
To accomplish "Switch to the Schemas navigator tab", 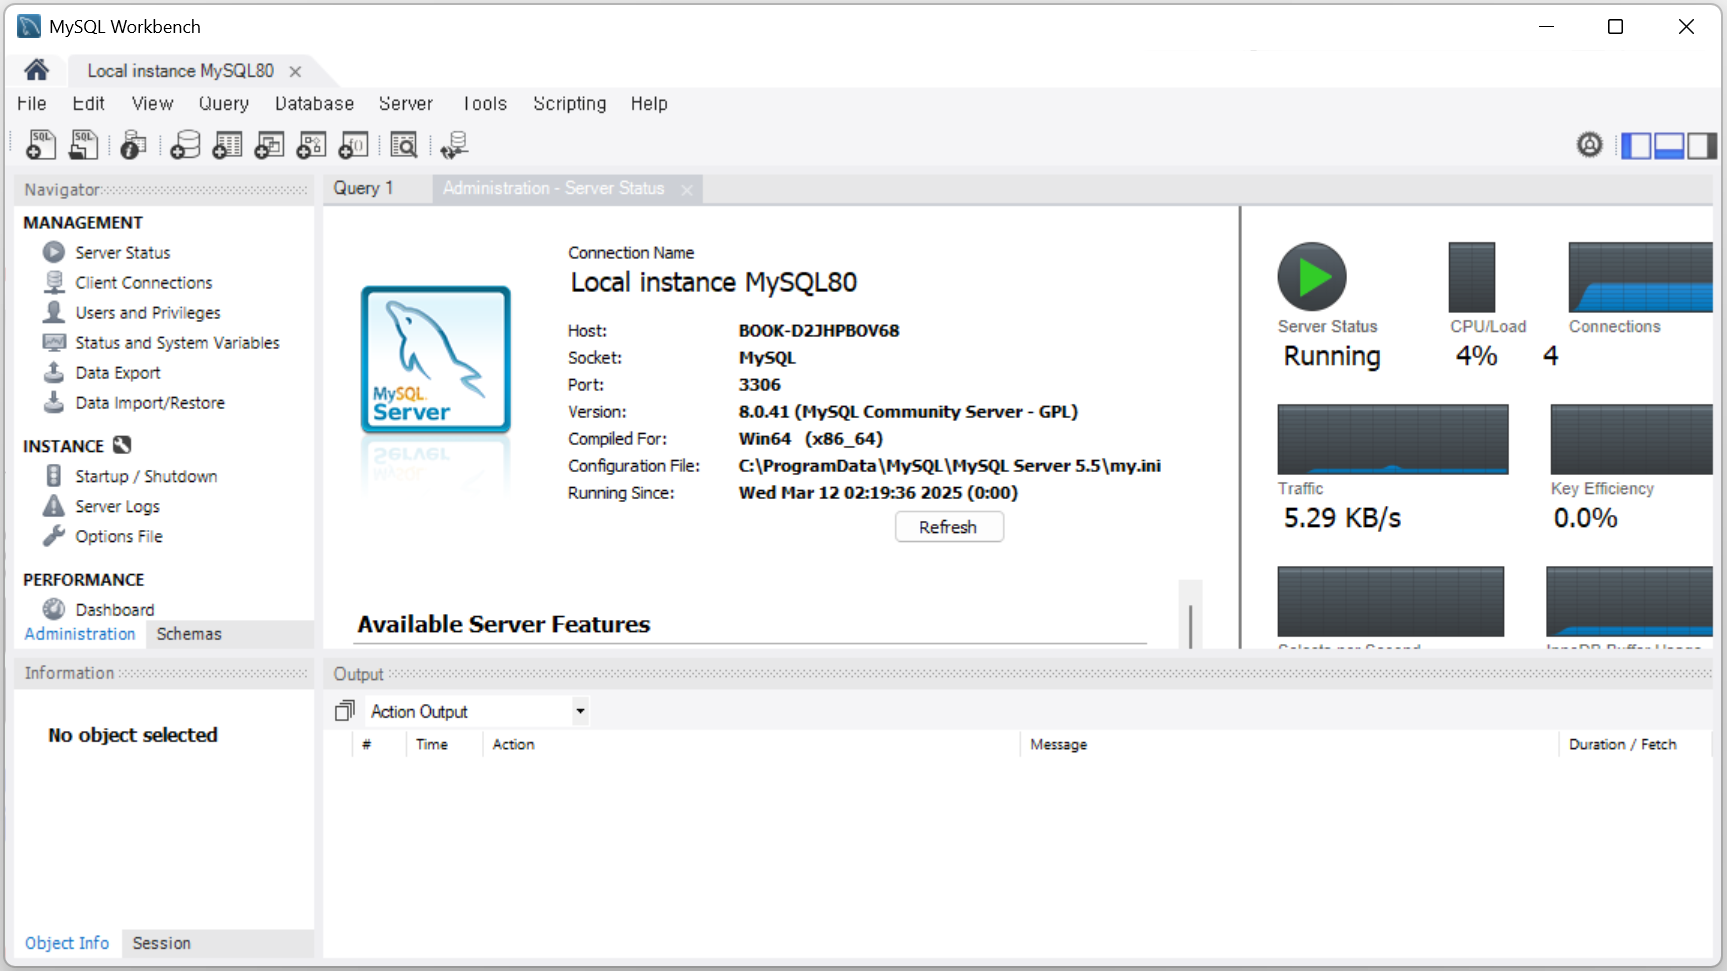I will (x=189, y=634).
